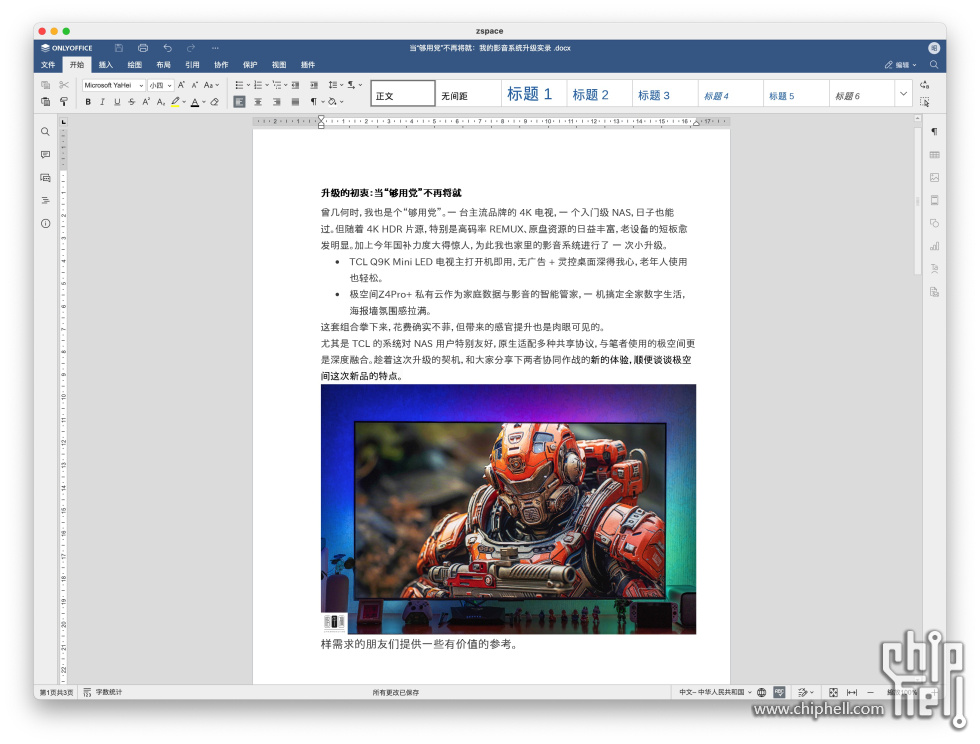Switch to the 协作 tab
Image resolution: width=980 pixels, height=744 pixels.
(x=221, y=64)
